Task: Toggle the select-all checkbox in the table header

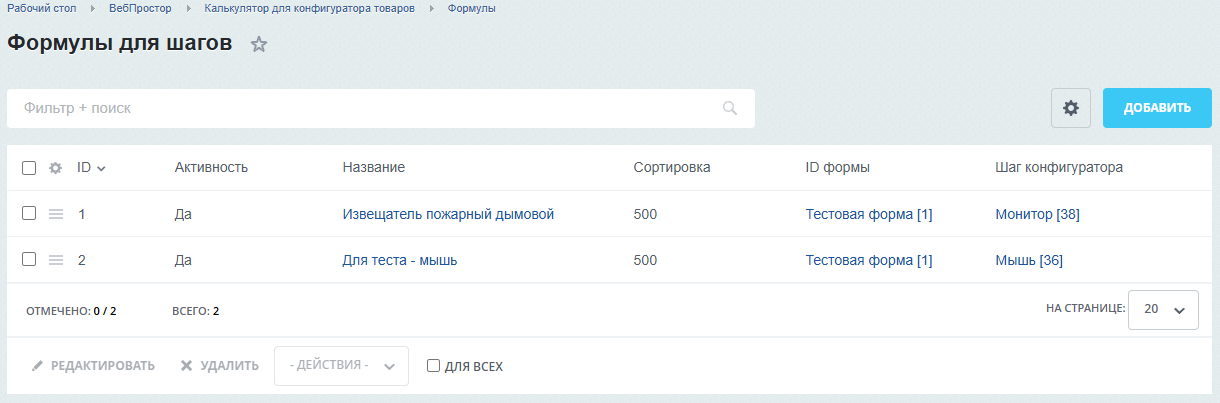Action: tap(29, 168)
